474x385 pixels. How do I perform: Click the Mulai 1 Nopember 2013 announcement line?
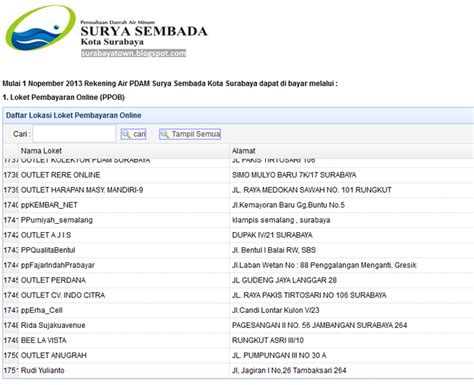click(170, 83)
